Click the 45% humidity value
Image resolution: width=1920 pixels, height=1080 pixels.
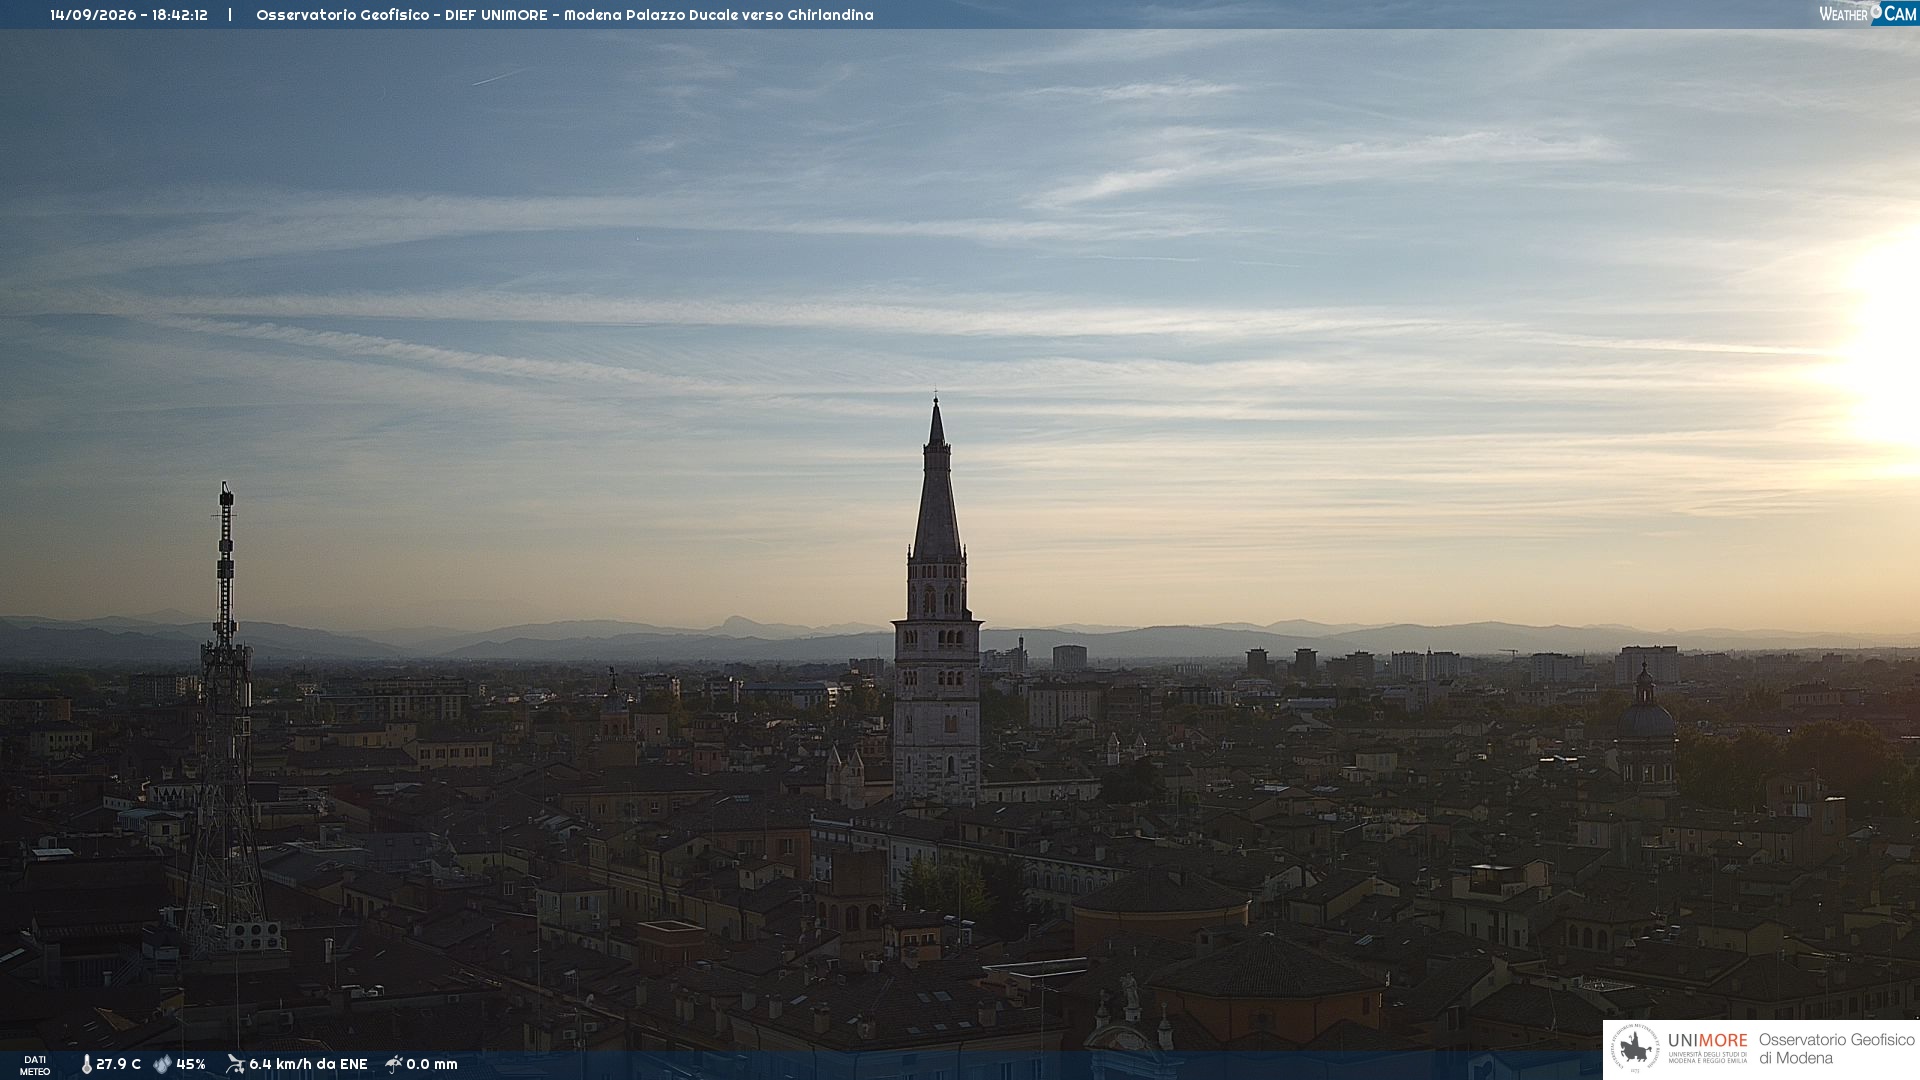click(191, 1064)
